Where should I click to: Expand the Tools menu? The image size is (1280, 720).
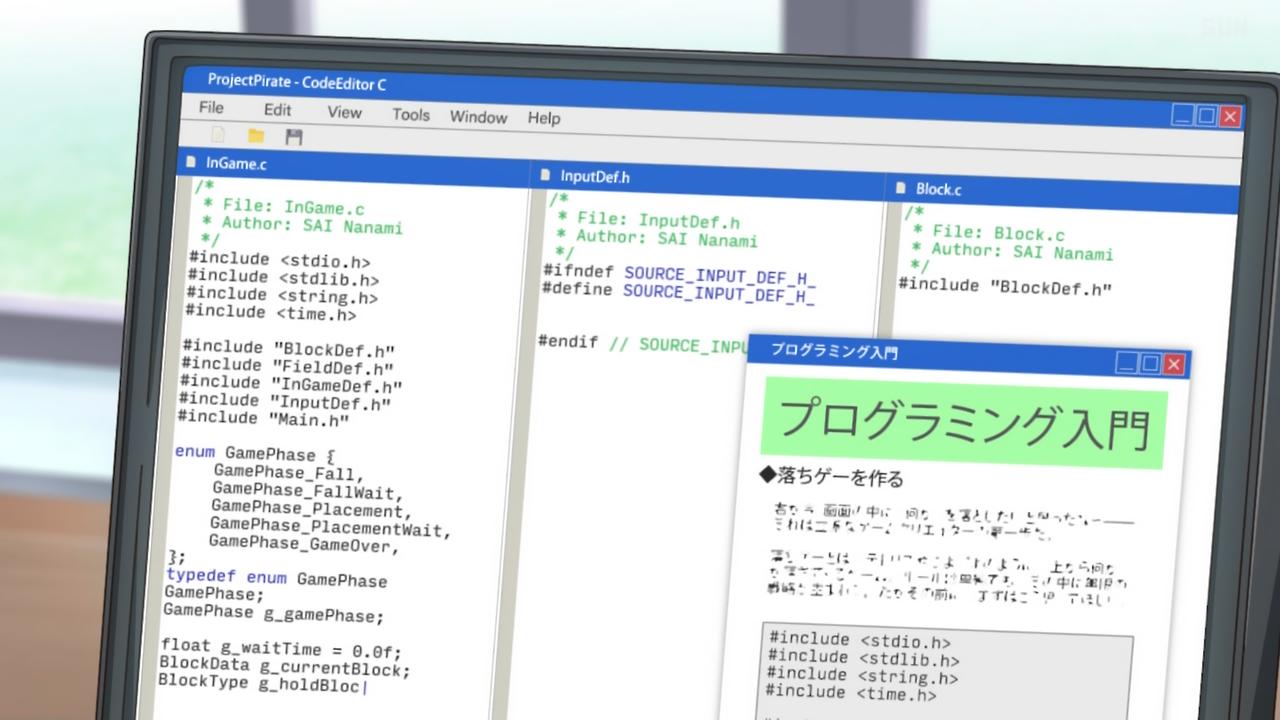[410, 115]
